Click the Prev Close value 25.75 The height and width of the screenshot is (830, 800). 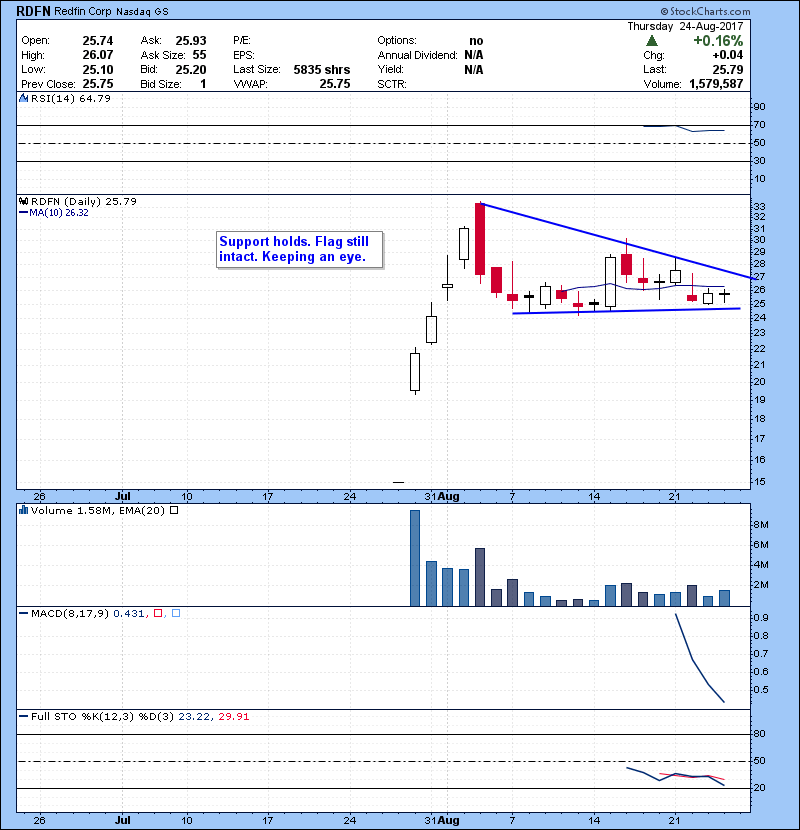(98, 84)
